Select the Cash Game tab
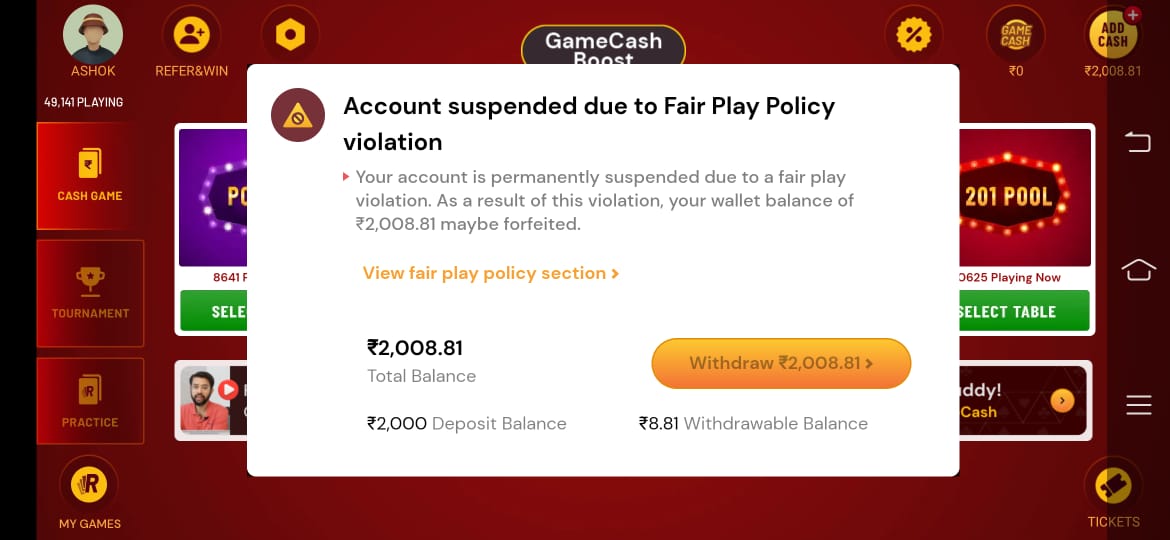1170x540 pixels. pyautogui.click(x=90, y=176)
